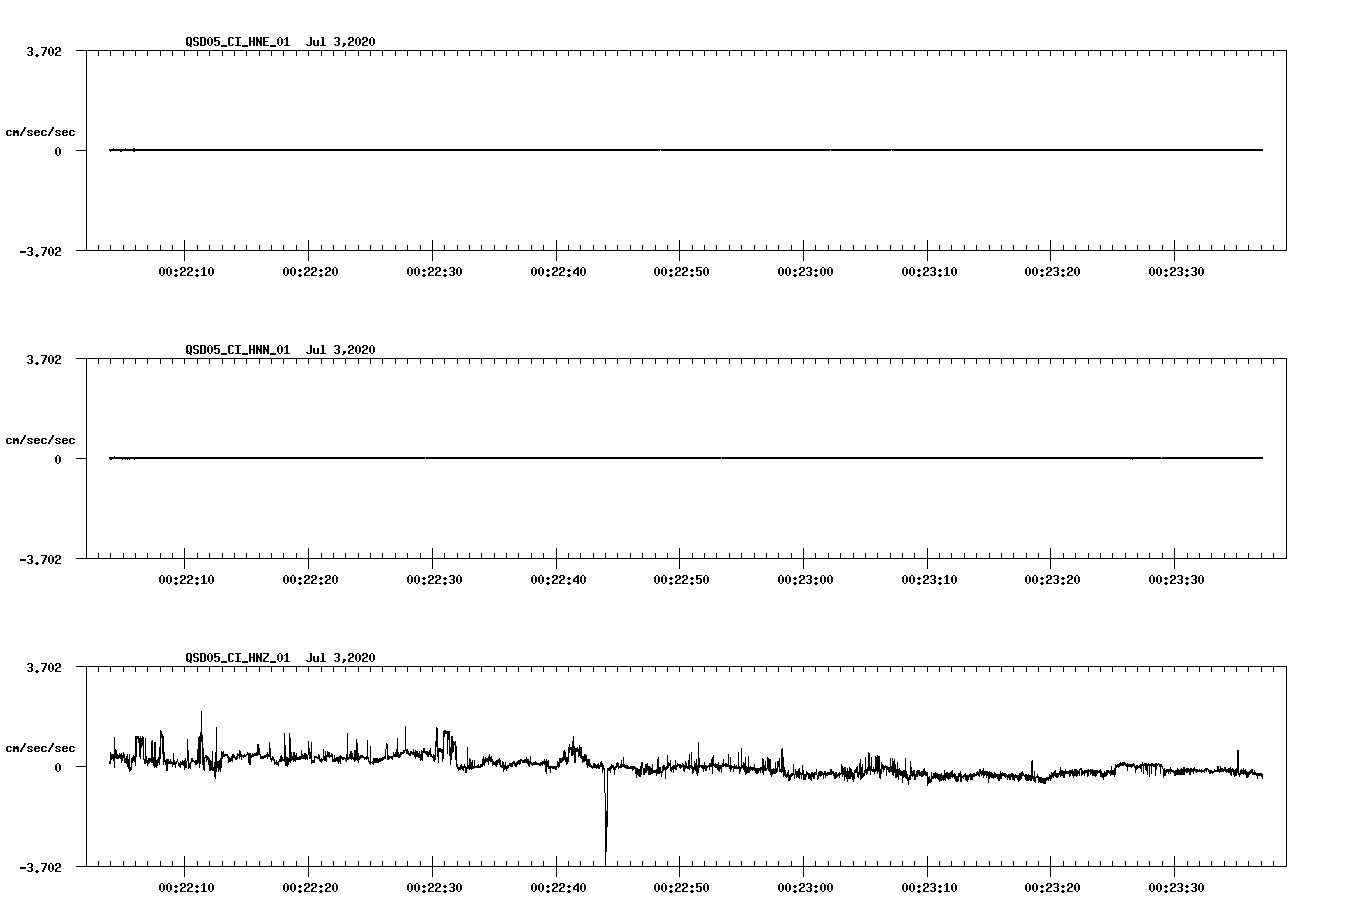This screenshot has width=1358, height=924.
Task: Click the 00:22:10 time label under HNE plot
Action: point(186,272)
